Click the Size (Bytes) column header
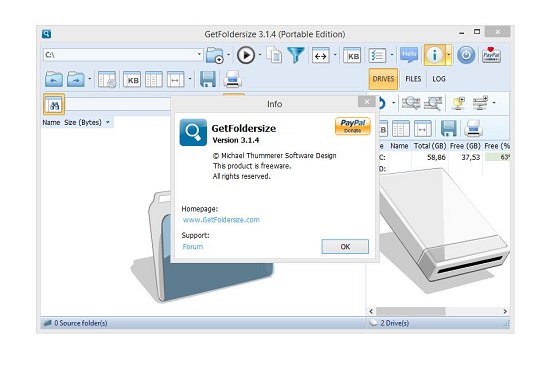This screenshot has width=550, height=365. 83,122
